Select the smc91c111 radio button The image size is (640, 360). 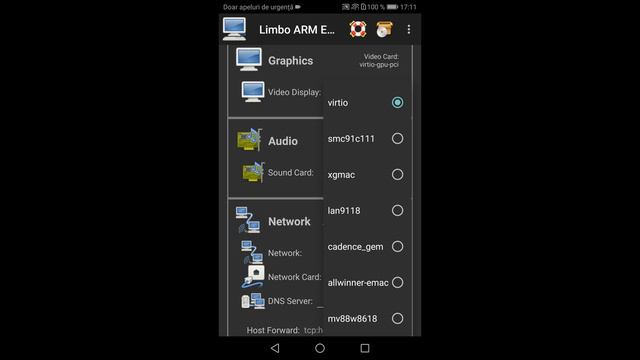pos(397,138)
